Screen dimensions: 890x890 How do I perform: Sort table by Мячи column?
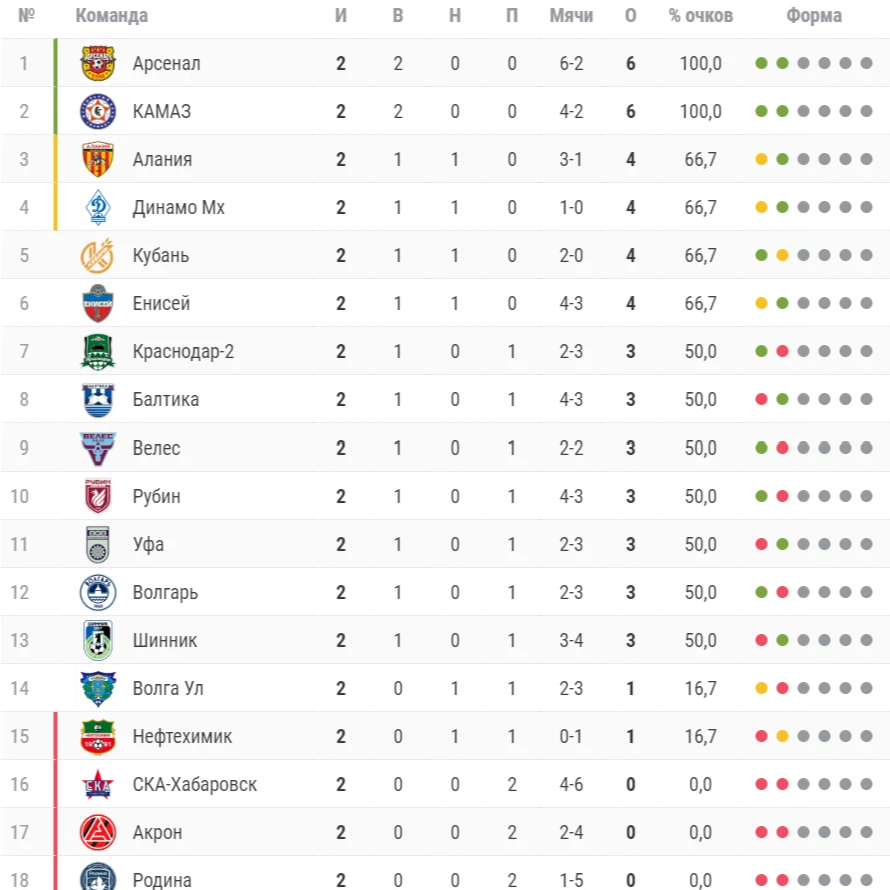click(x=571, y=15)
